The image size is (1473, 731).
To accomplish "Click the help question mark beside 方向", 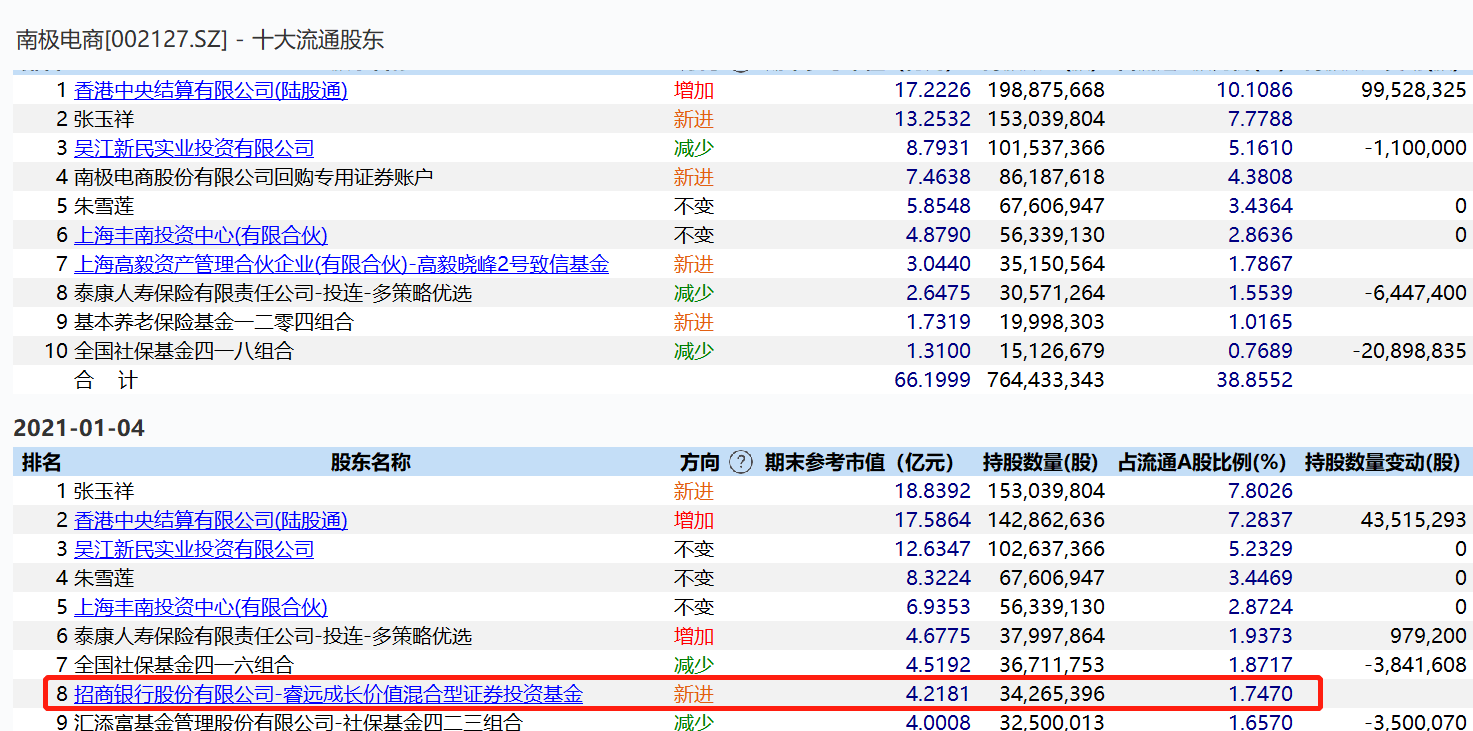I will click(x=740, y=462).
